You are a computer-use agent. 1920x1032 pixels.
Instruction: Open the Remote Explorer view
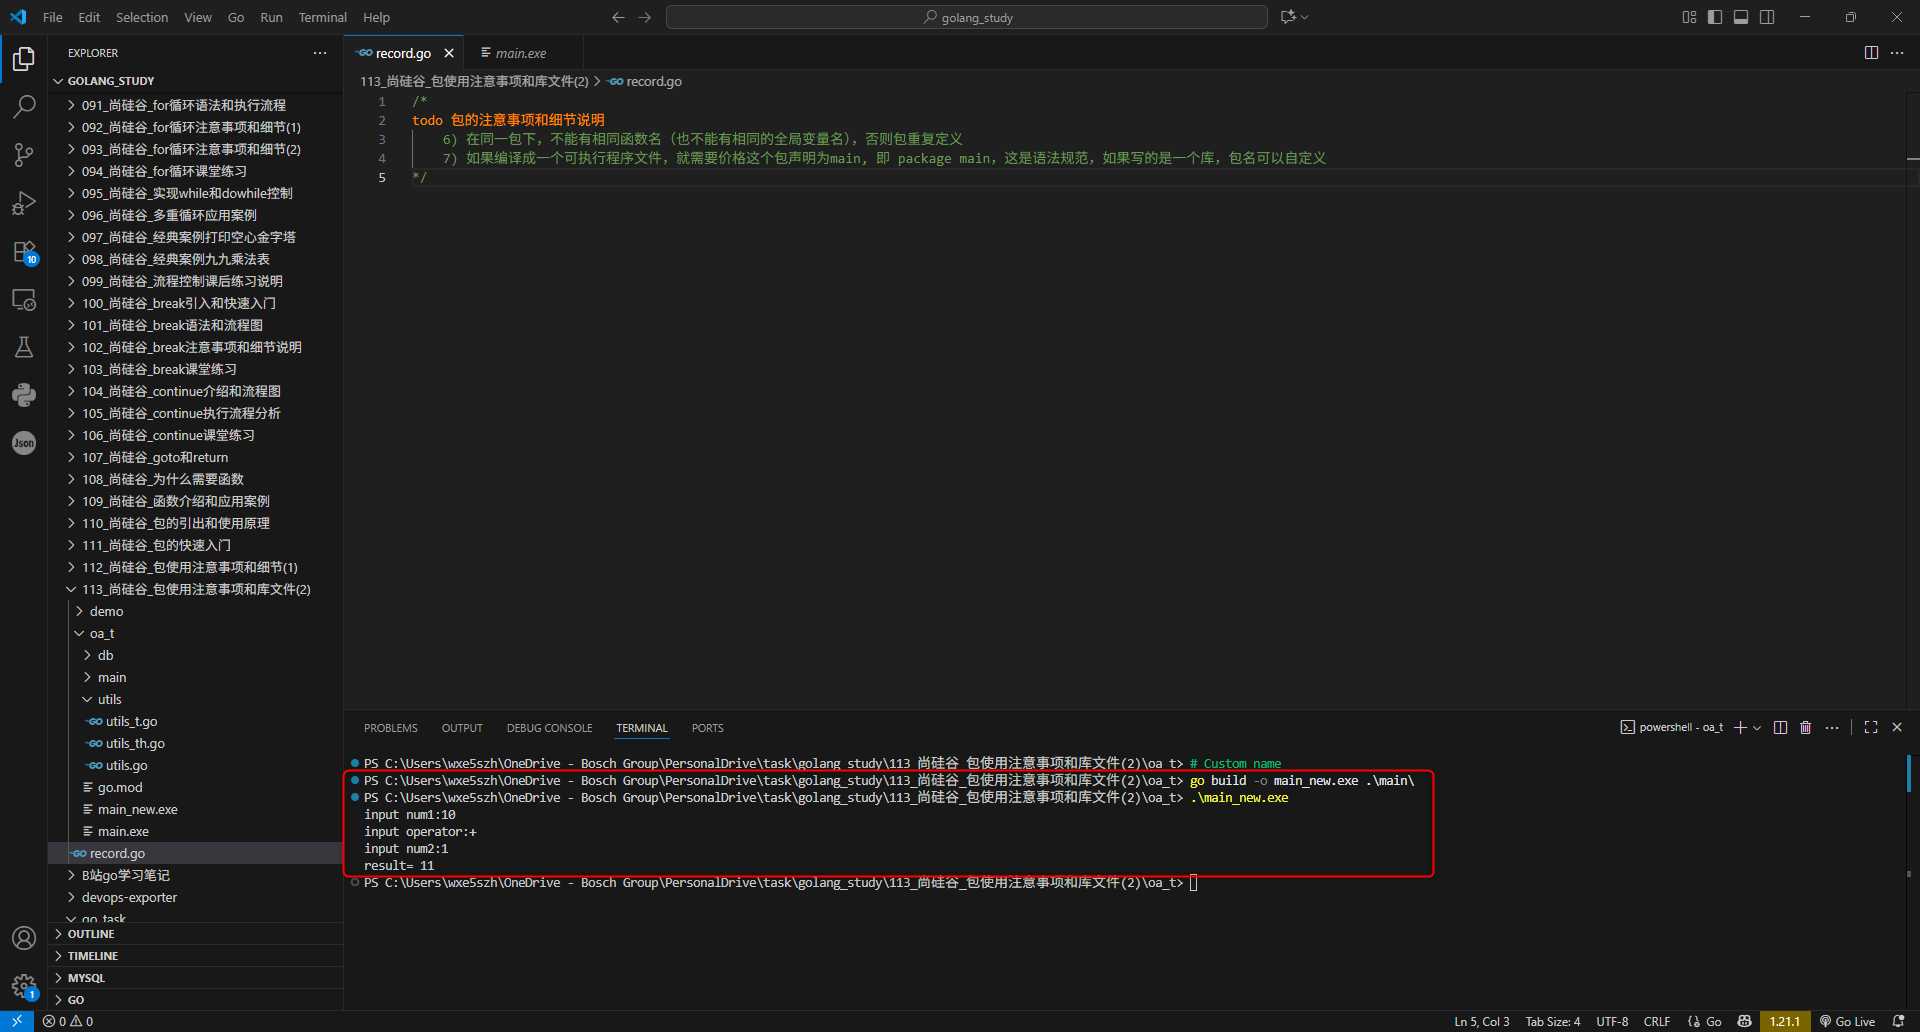tap(24, 299)
